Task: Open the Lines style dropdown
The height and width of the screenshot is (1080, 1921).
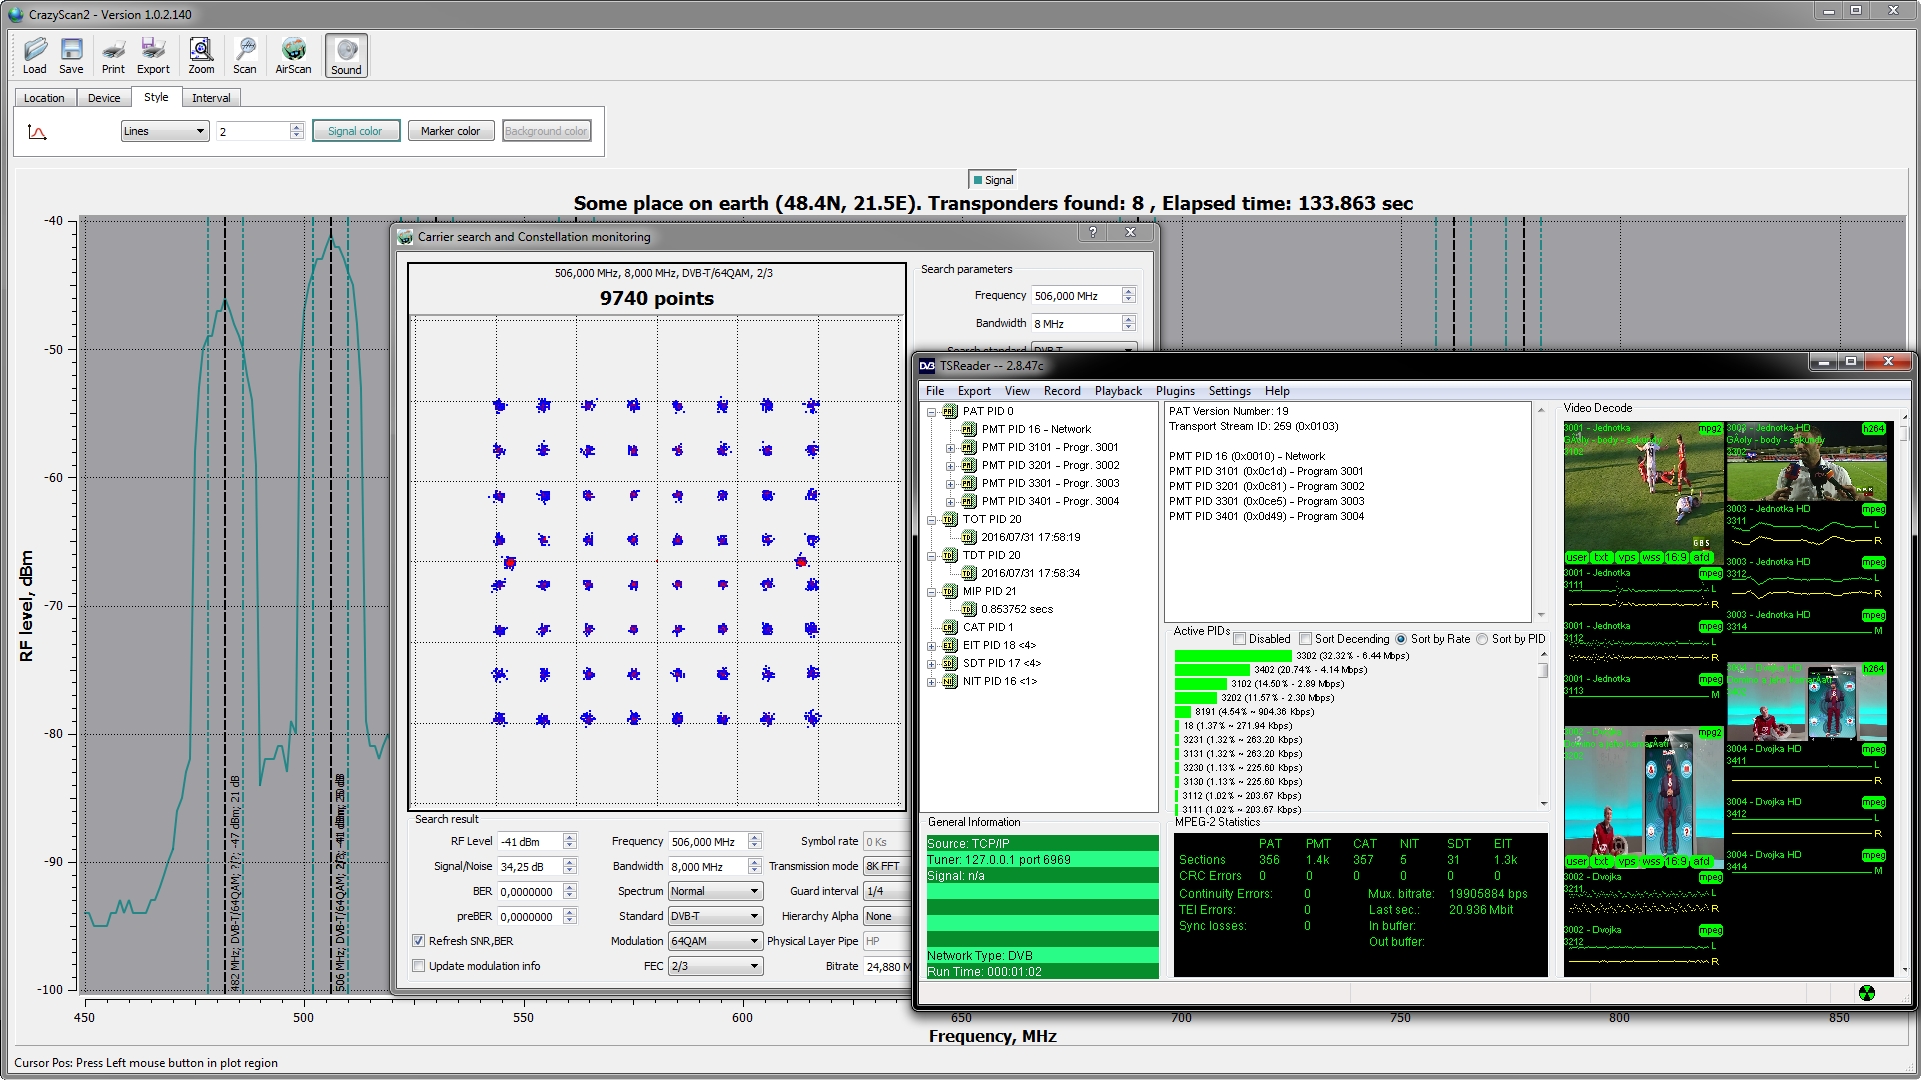Action: 164,131
